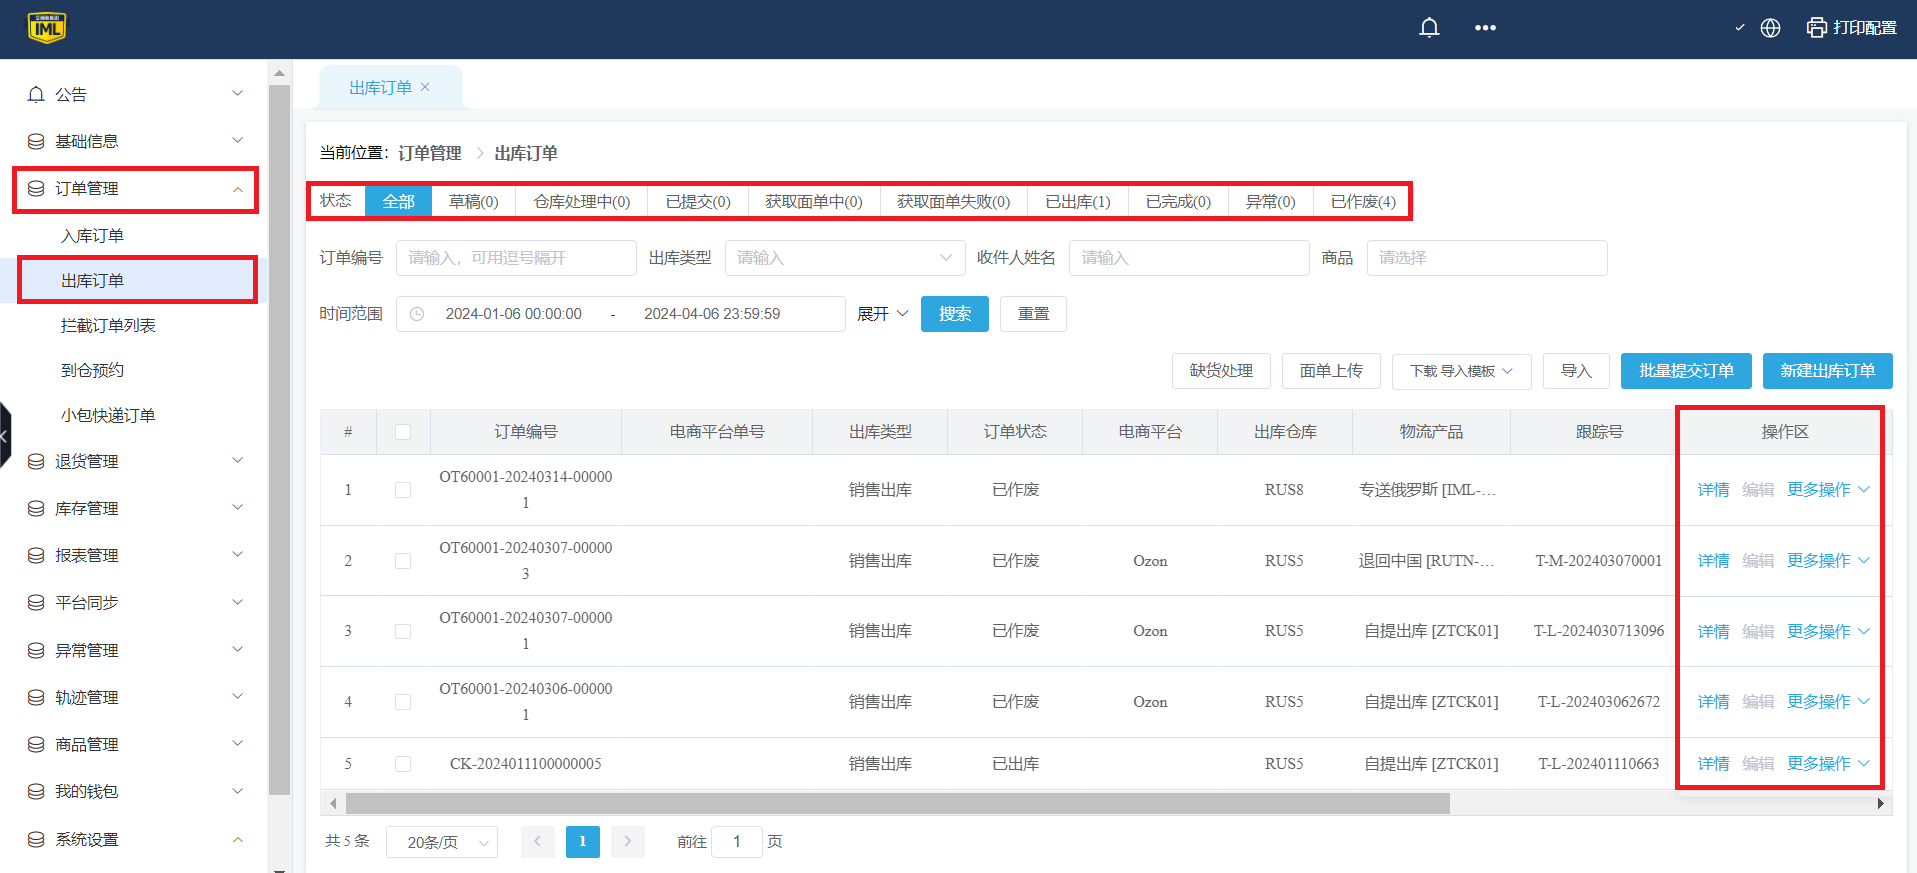Click the 面单上传 button
Image resolution: width=1917 pixels, height=873 pixels.
click(1331, 371)
